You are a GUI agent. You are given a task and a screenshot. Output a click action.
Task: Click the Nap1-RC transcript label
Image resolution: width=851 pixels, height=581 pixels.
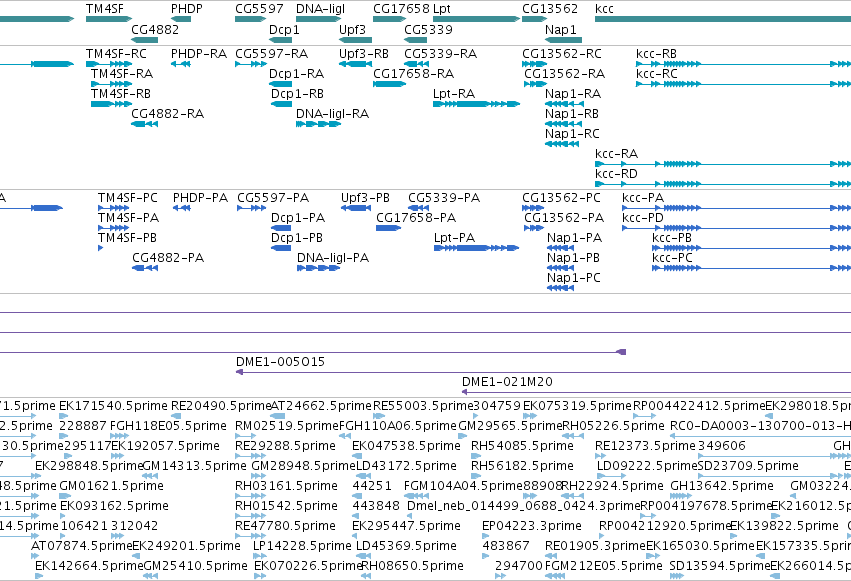(x=572, y=134)
